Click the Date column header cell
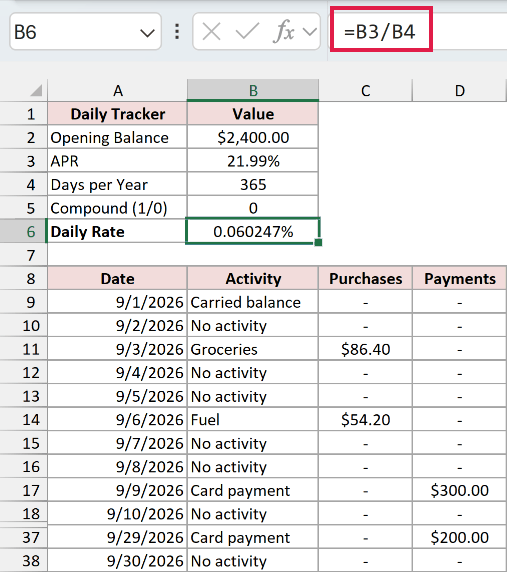 pyautogui.click(x=117, y=279)
